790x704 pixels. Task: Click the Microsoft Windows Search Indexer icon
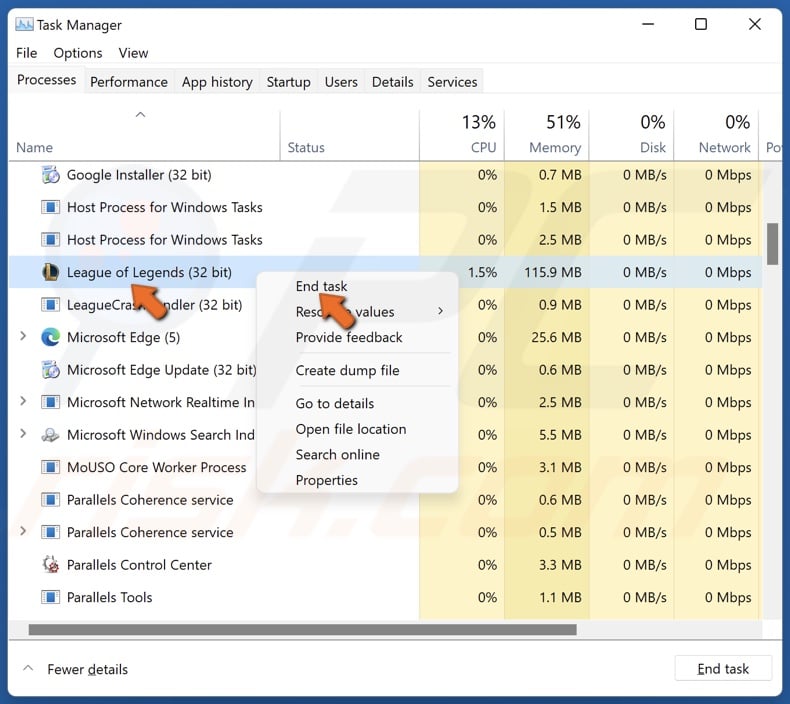50,435
